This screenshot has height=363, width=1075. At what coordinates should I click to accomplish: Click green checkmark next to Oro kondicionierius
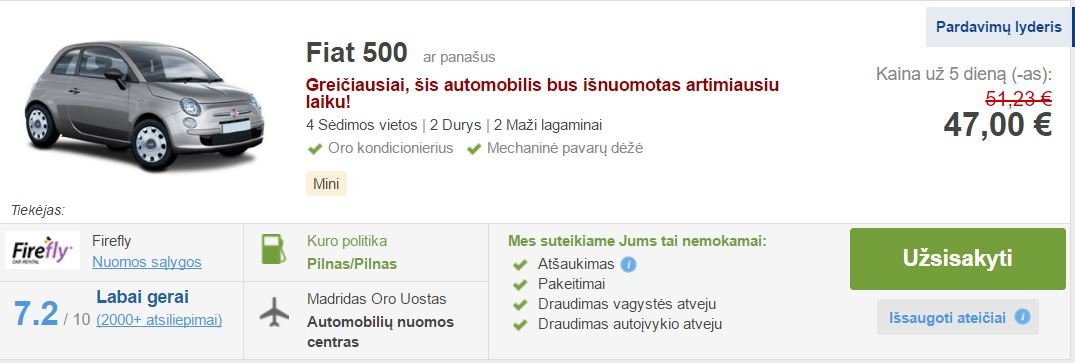pyautogui.click(x=315, y=148)
